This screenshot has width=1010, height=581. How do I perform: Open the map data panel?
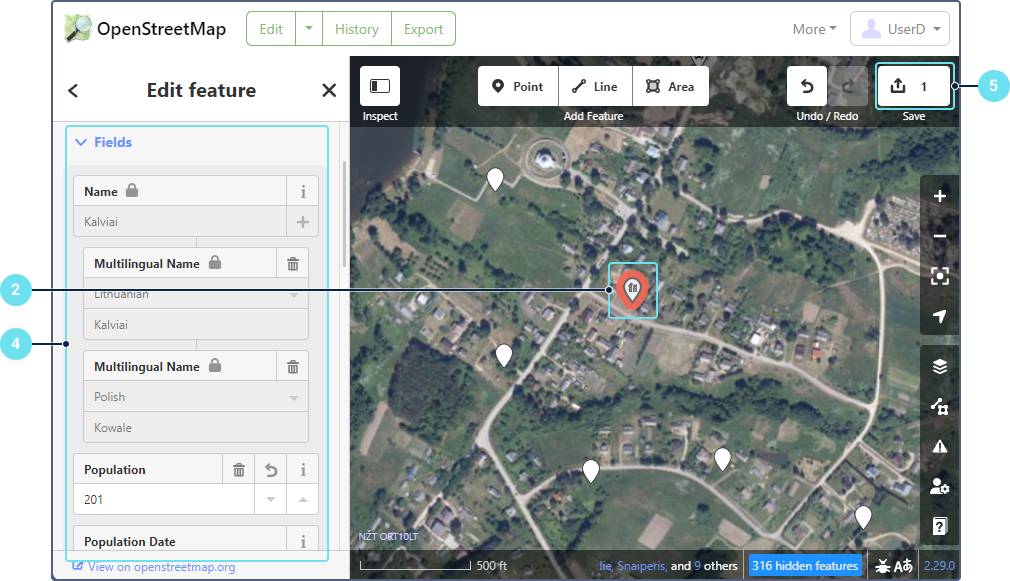pyautogui.click(x=939, y=406)
